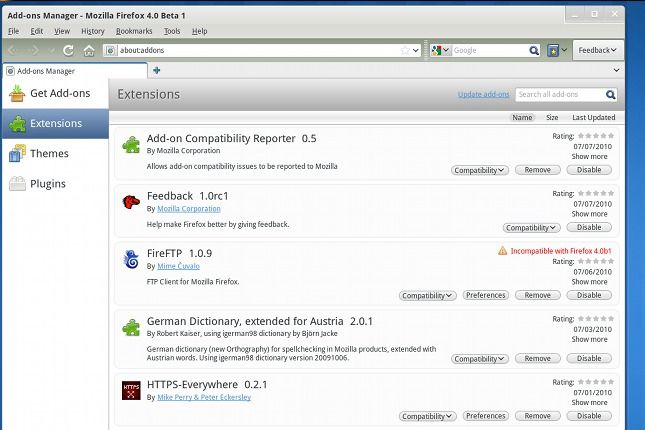Select the Add-ons Manager tab
The height and width of the screenshot is (430, 645).
click(x=75, y=71)
